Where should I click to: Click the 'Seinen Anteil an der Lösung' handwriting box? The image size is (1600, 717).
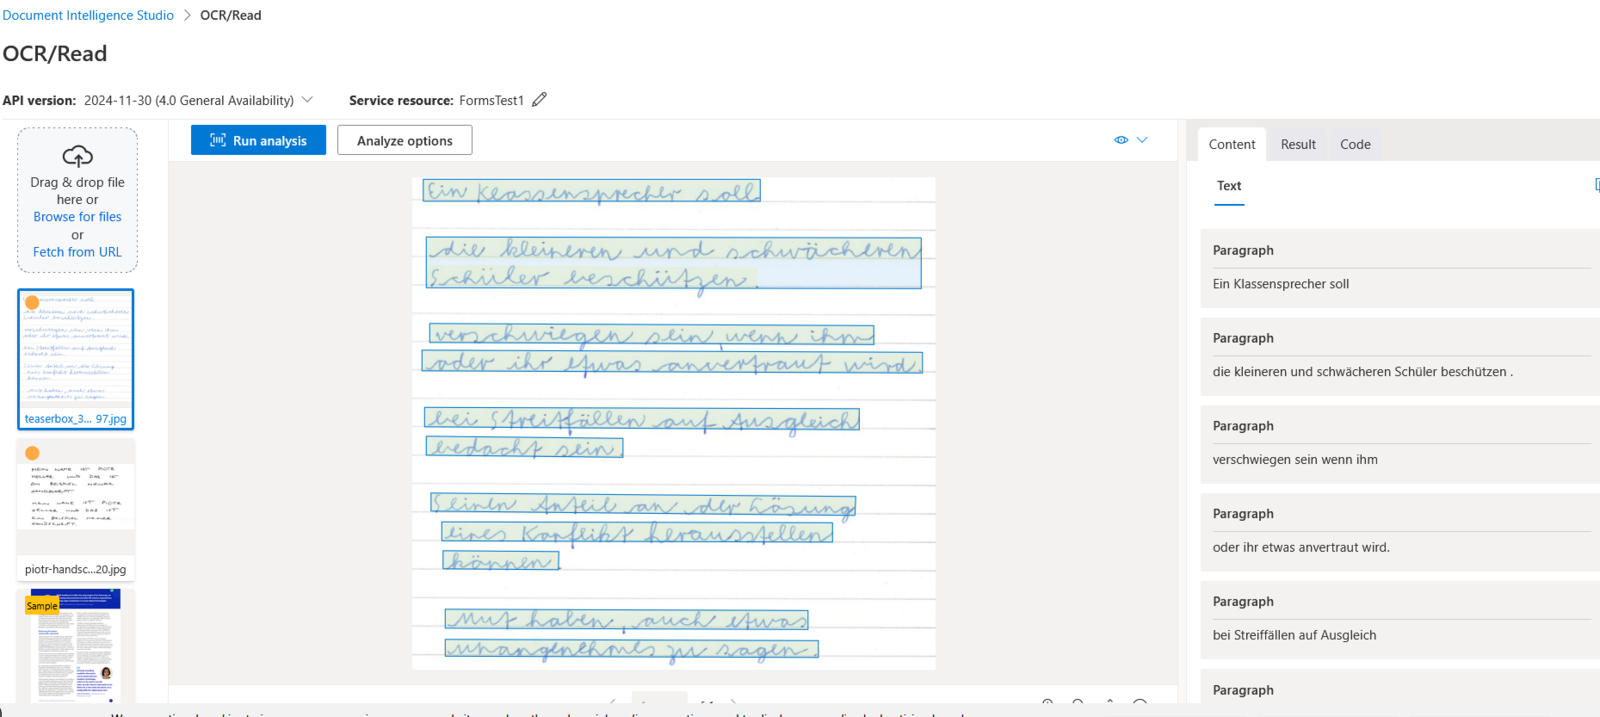click(643, 506)
